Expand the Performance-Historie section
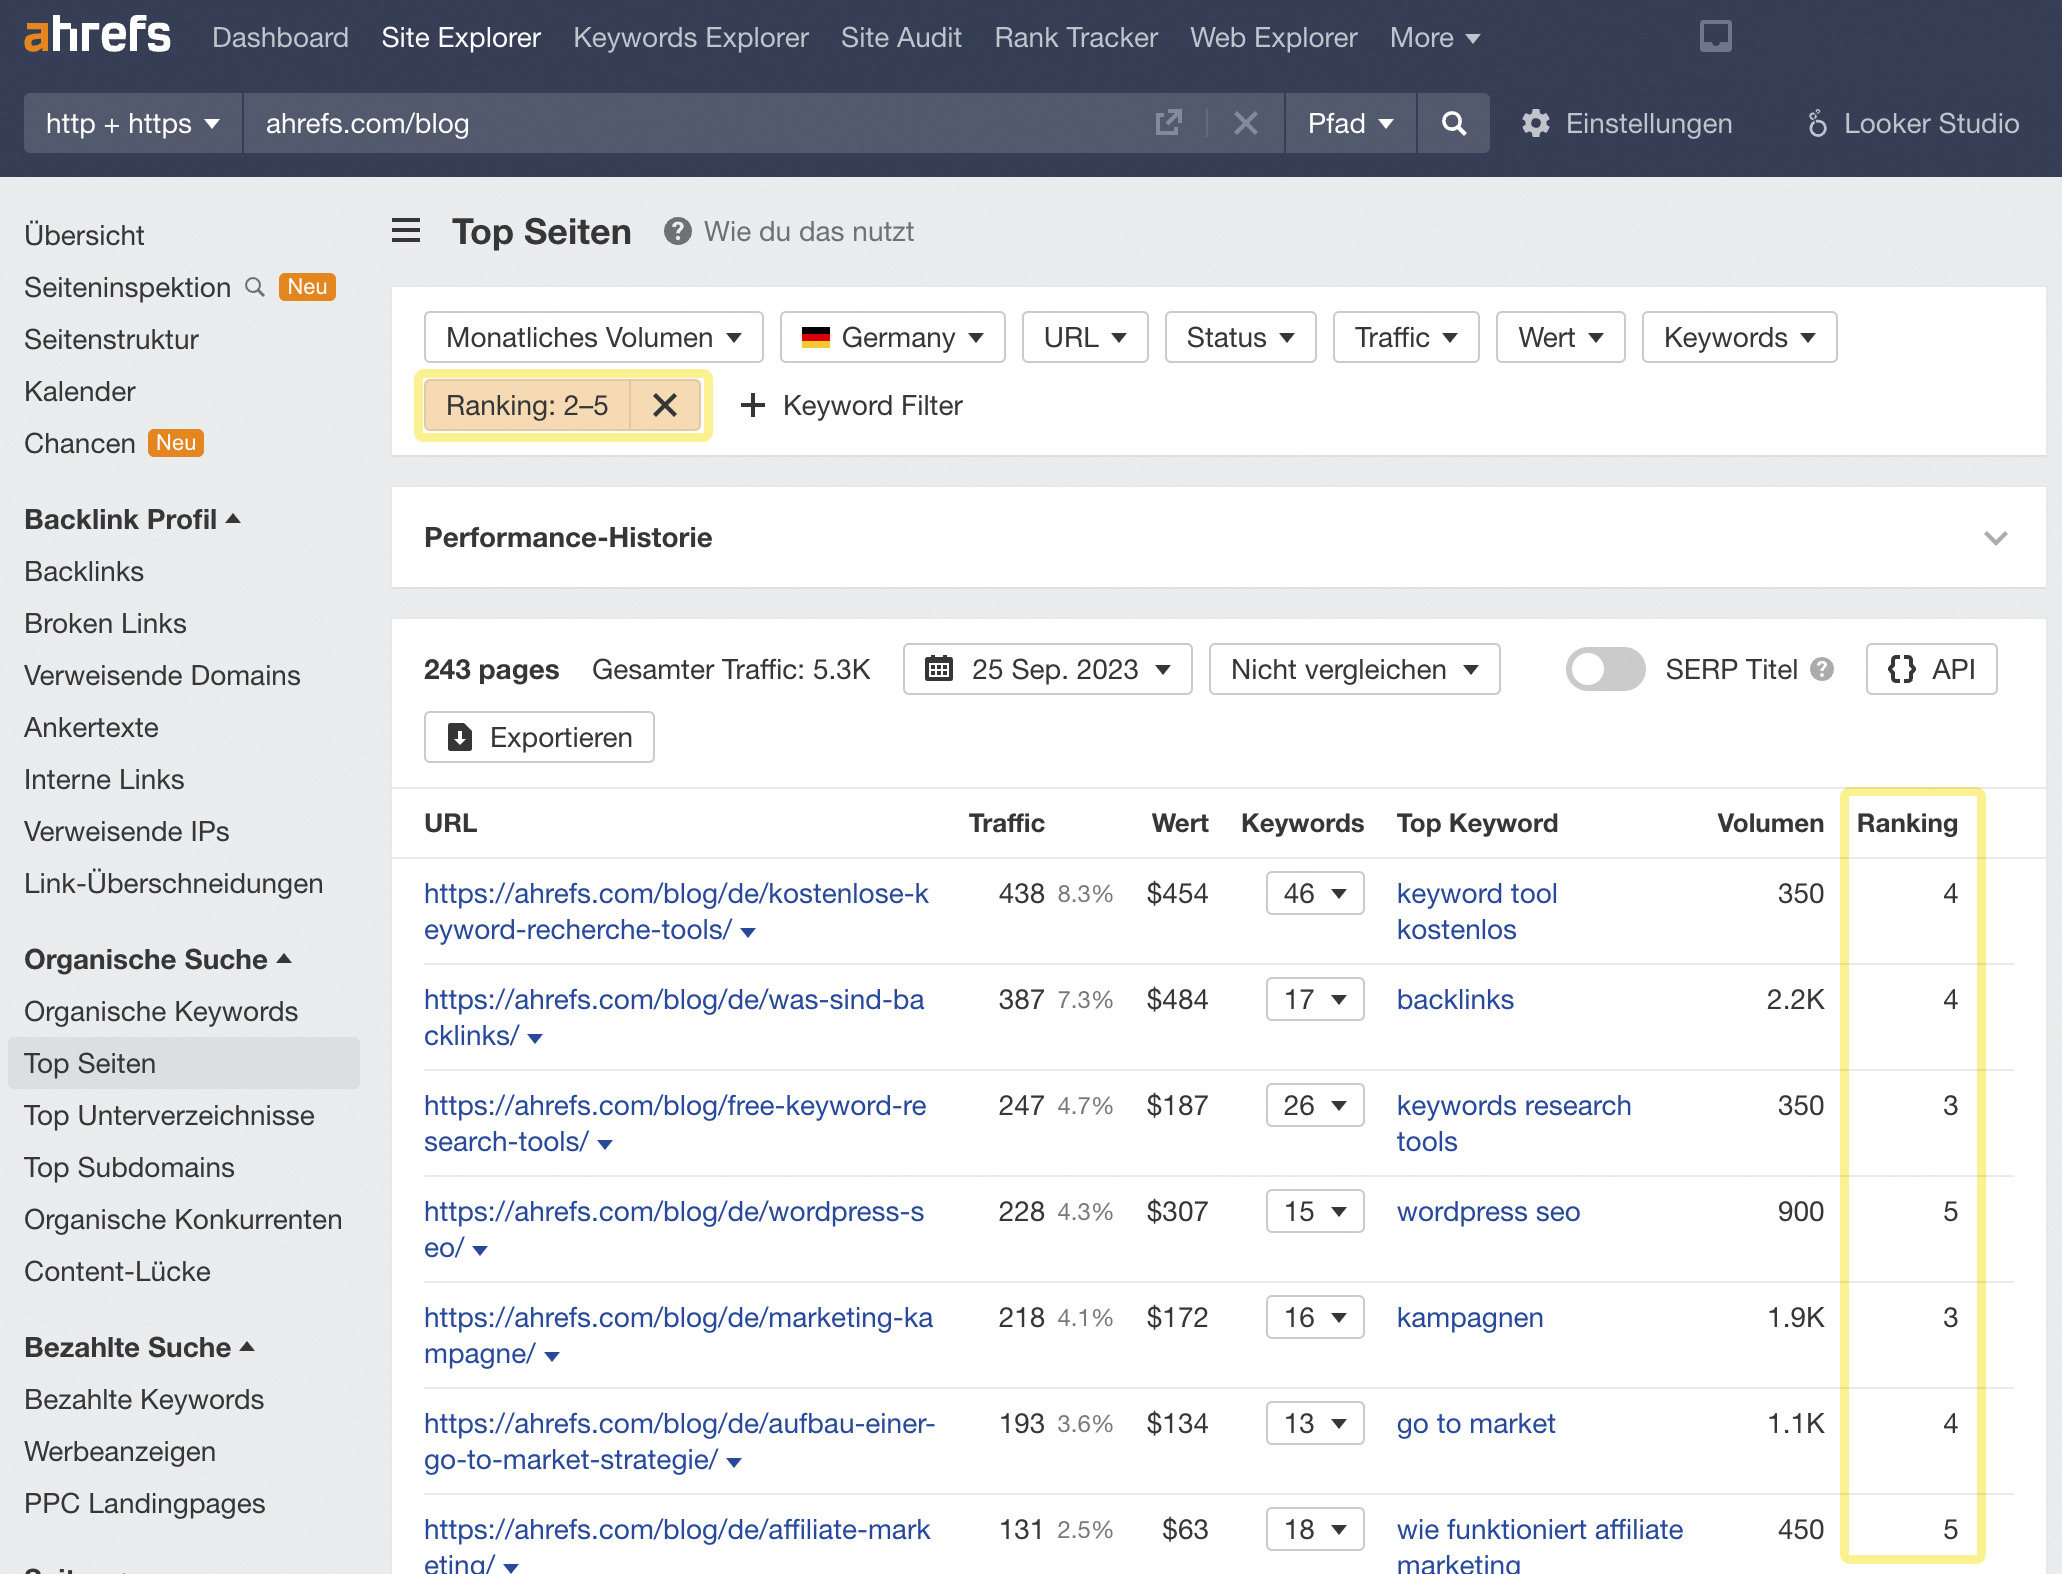The height and width of the screenshot is (1574, 2062). click(1996, 537)
